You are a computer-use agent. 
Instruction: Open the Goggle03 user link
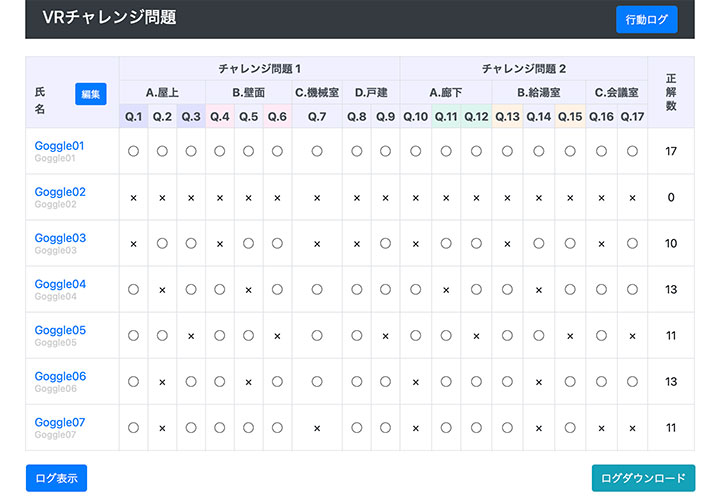[x=60, y=238]
